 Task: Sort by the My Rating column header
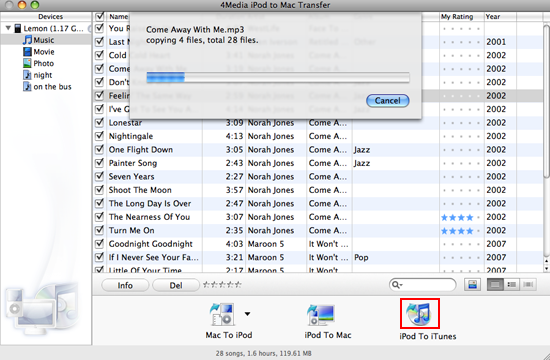462,16
